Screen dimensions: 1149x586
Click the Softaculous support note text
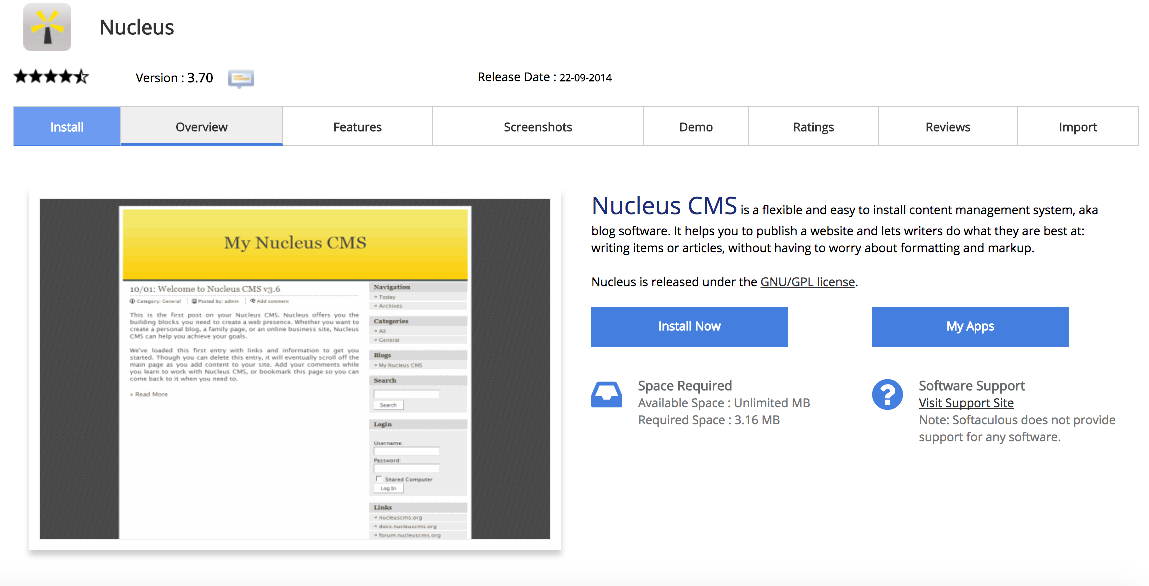click(x=1017, y=429)
